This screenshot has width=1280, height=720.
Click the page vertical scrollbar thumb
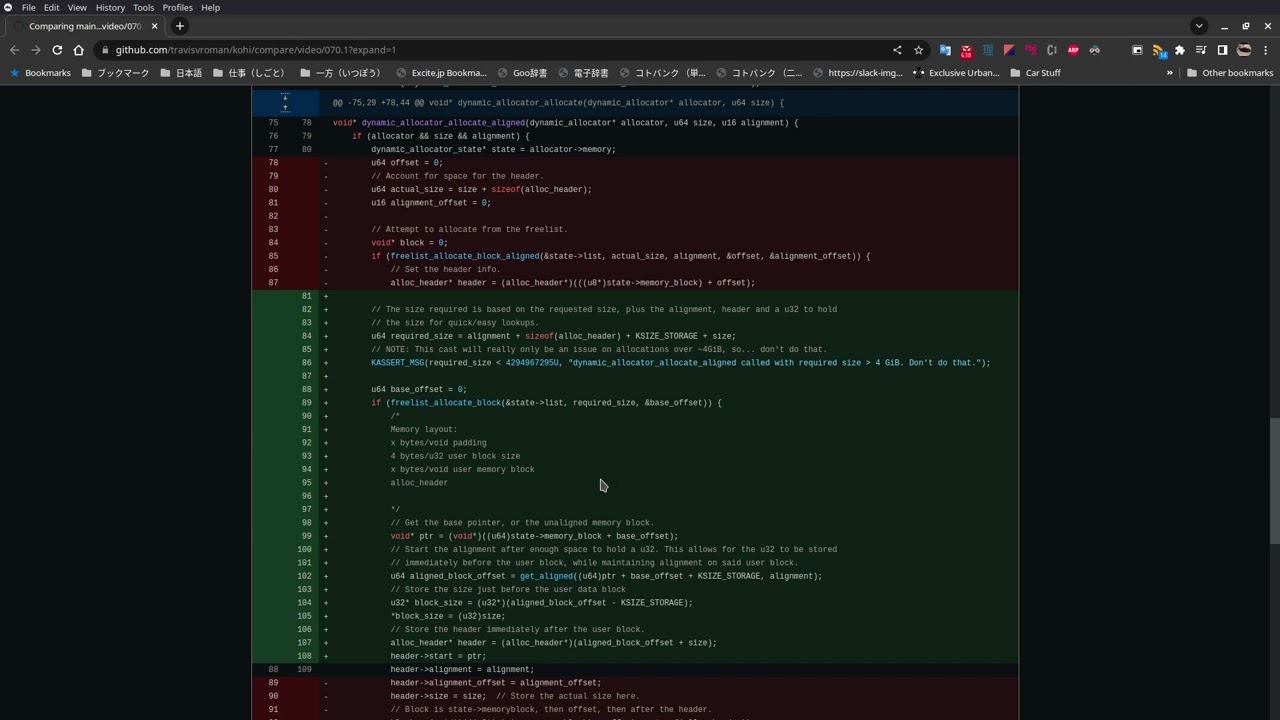pos(1274,480)
